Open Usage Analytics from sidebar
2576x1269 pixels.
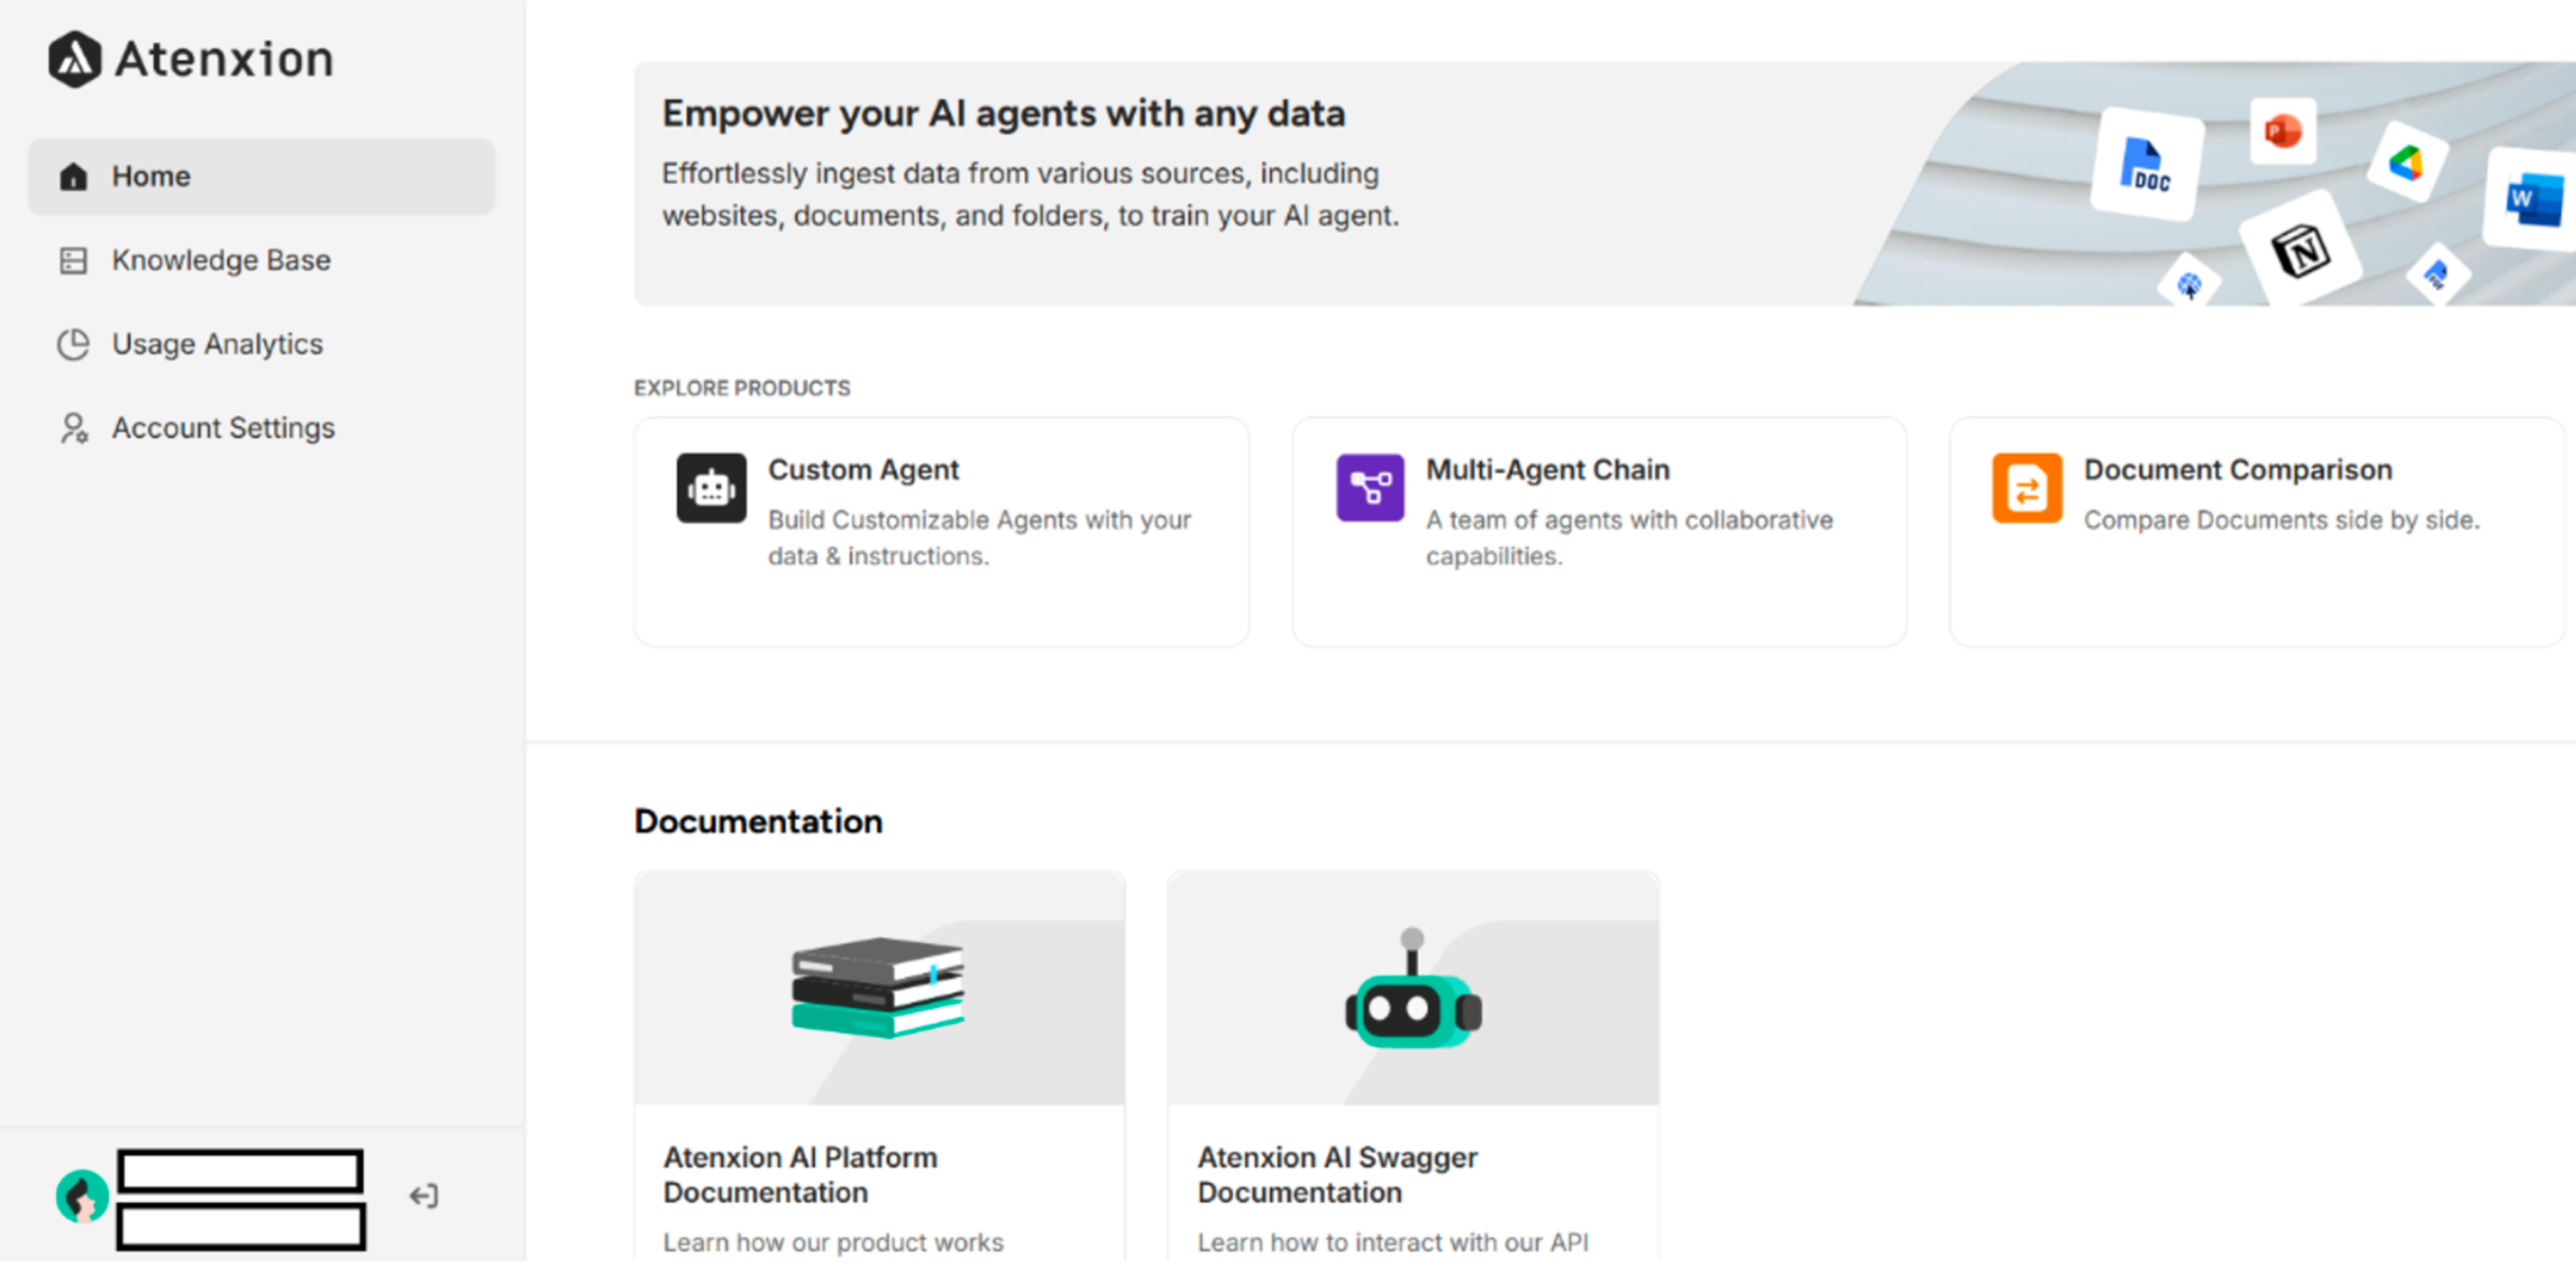point(217,345)
